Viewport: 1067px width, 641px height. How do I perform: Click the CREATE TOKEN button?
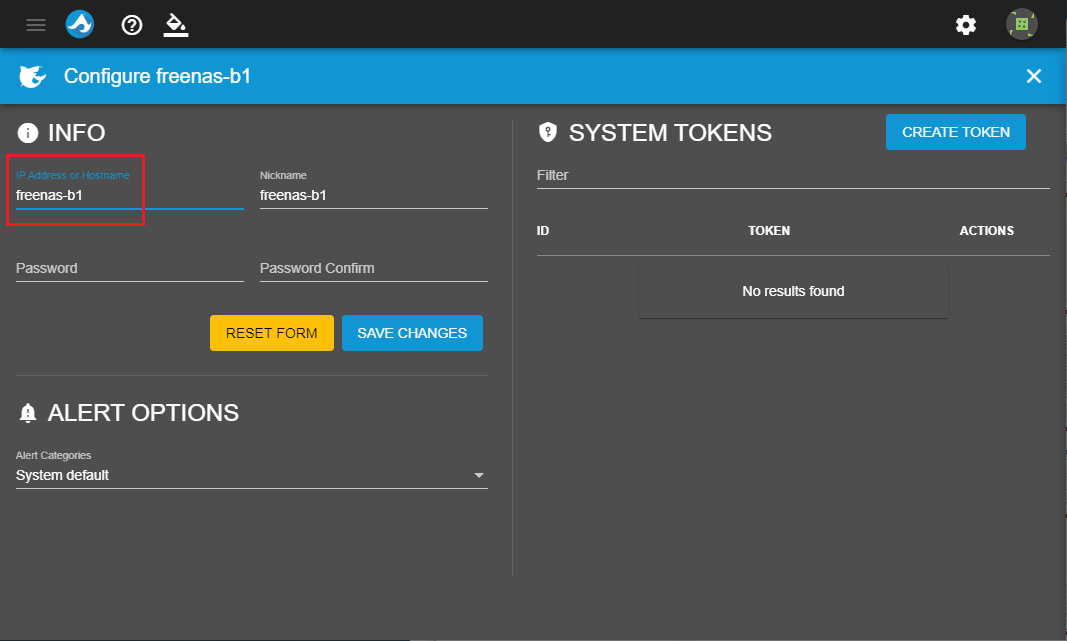click(955, 132)
